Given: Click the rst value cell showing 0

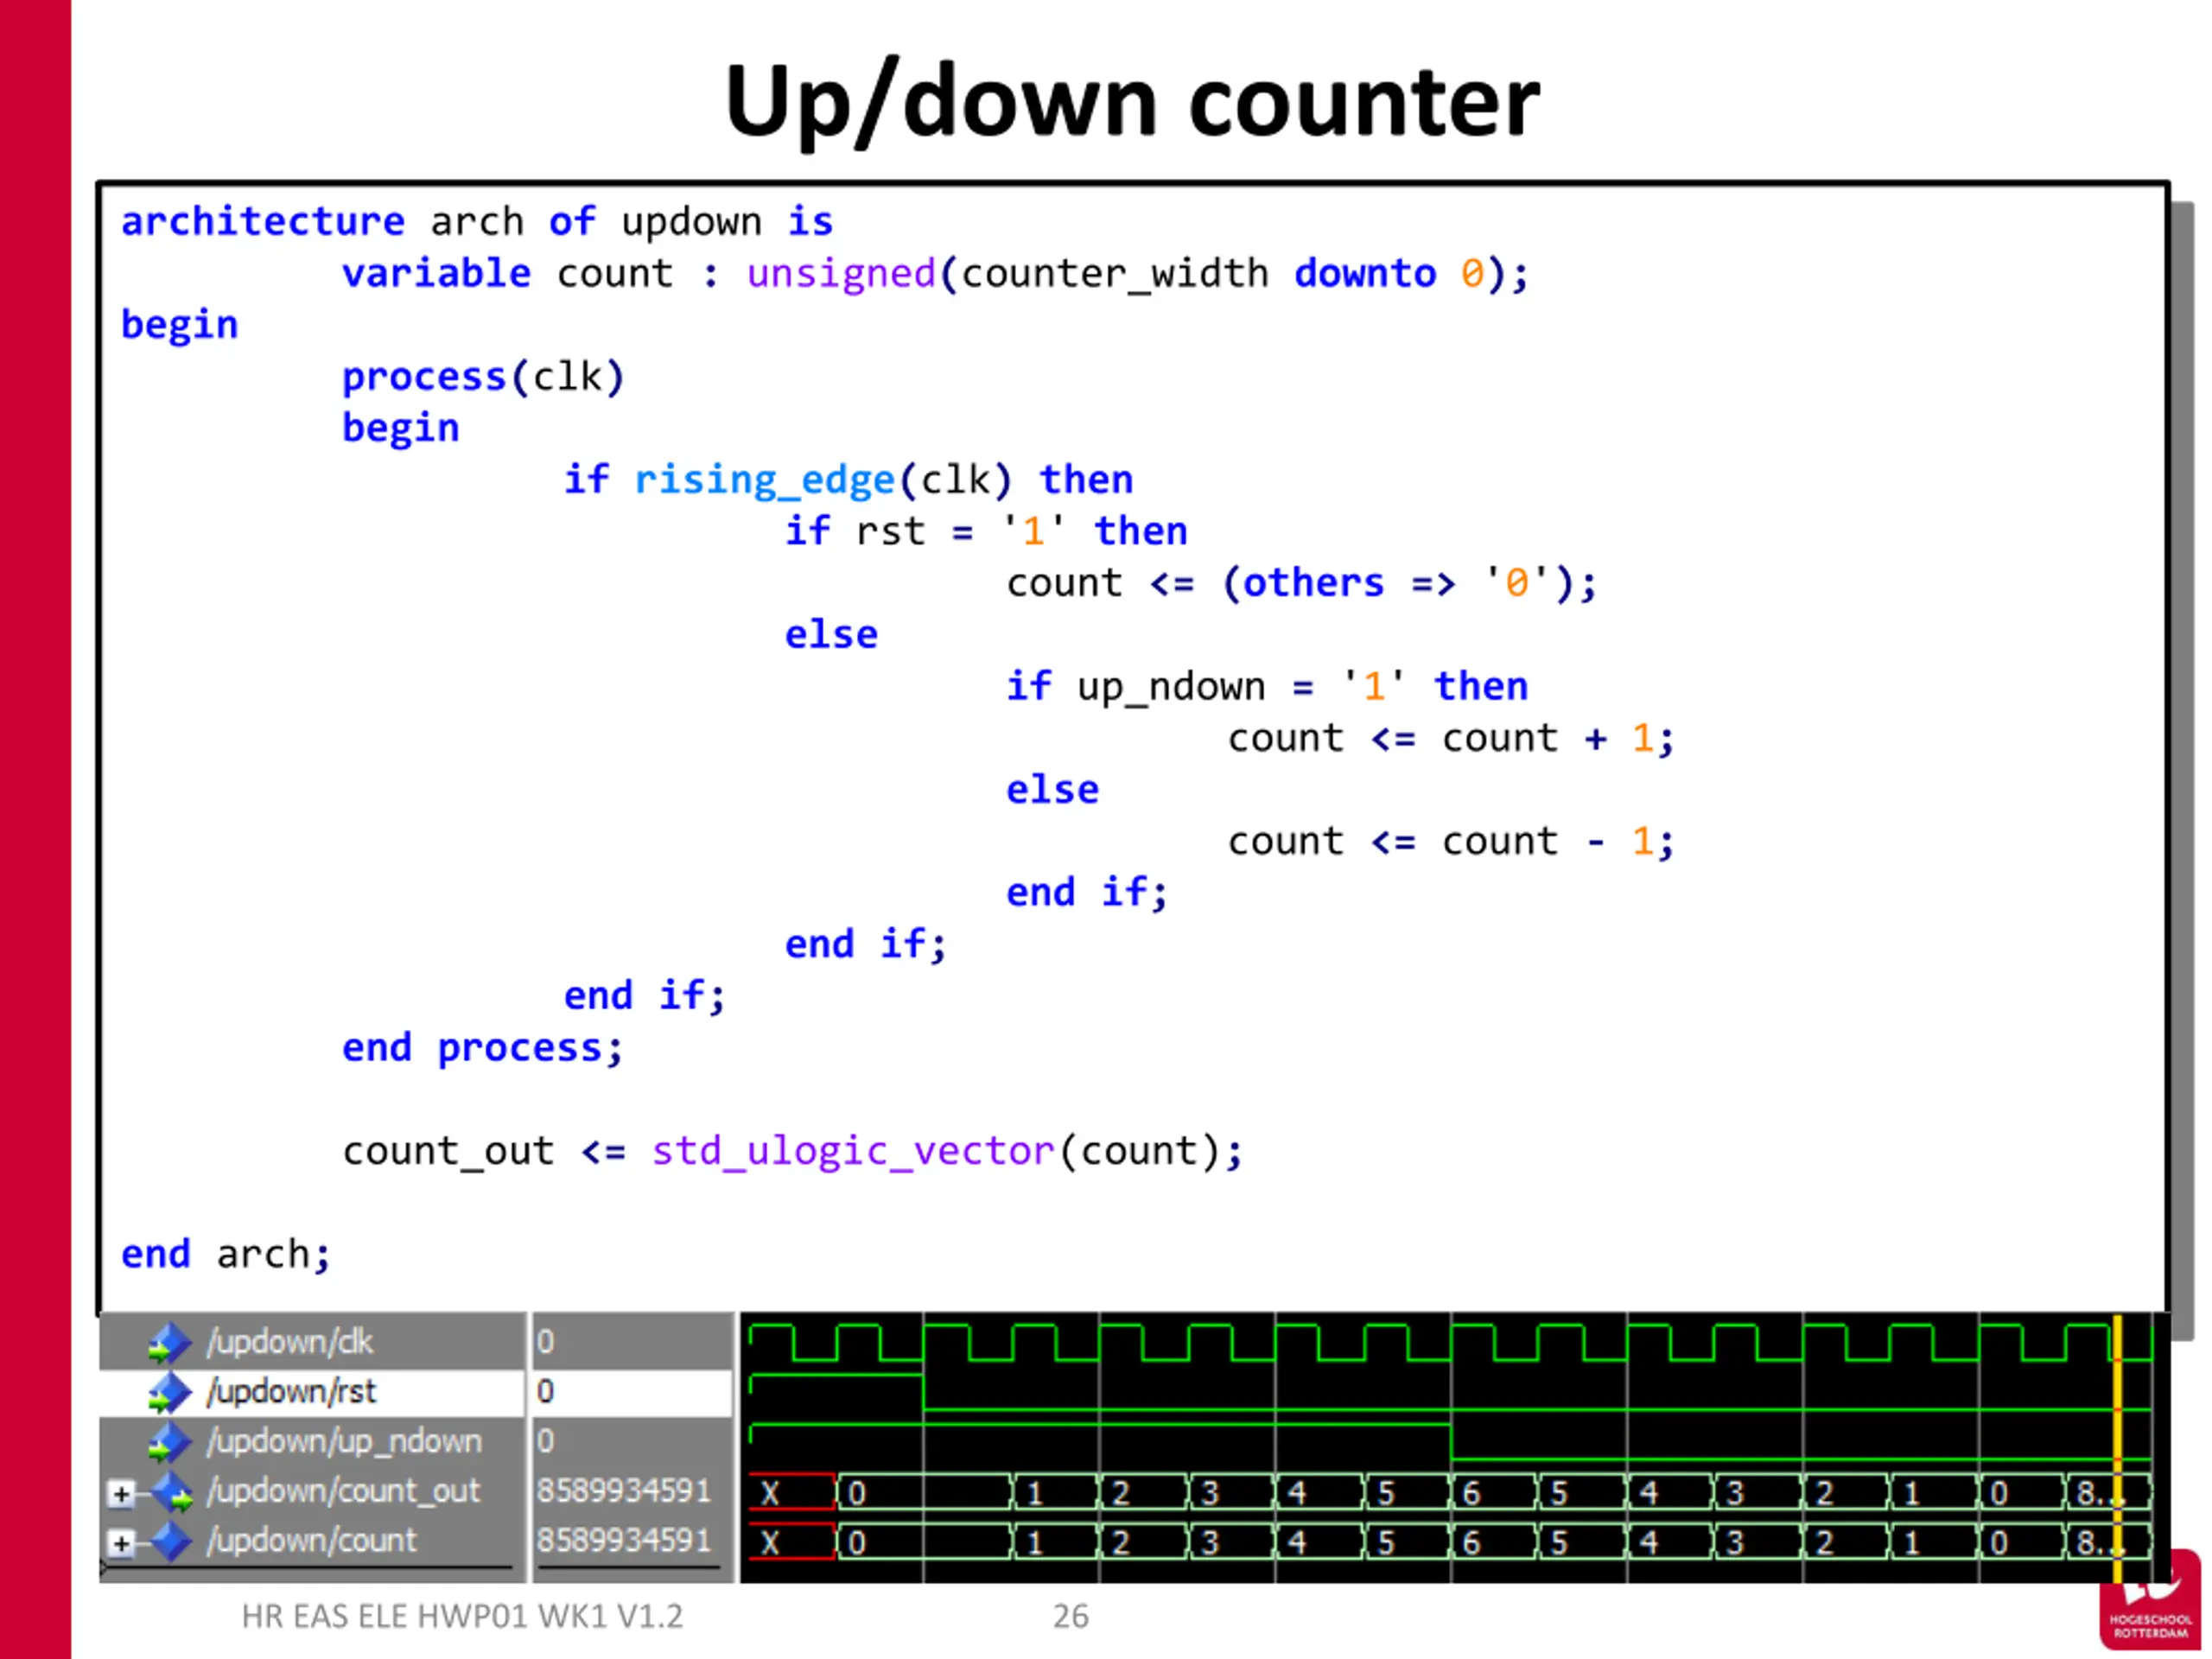Looking at the screenshot, I should pos(632,1391).
